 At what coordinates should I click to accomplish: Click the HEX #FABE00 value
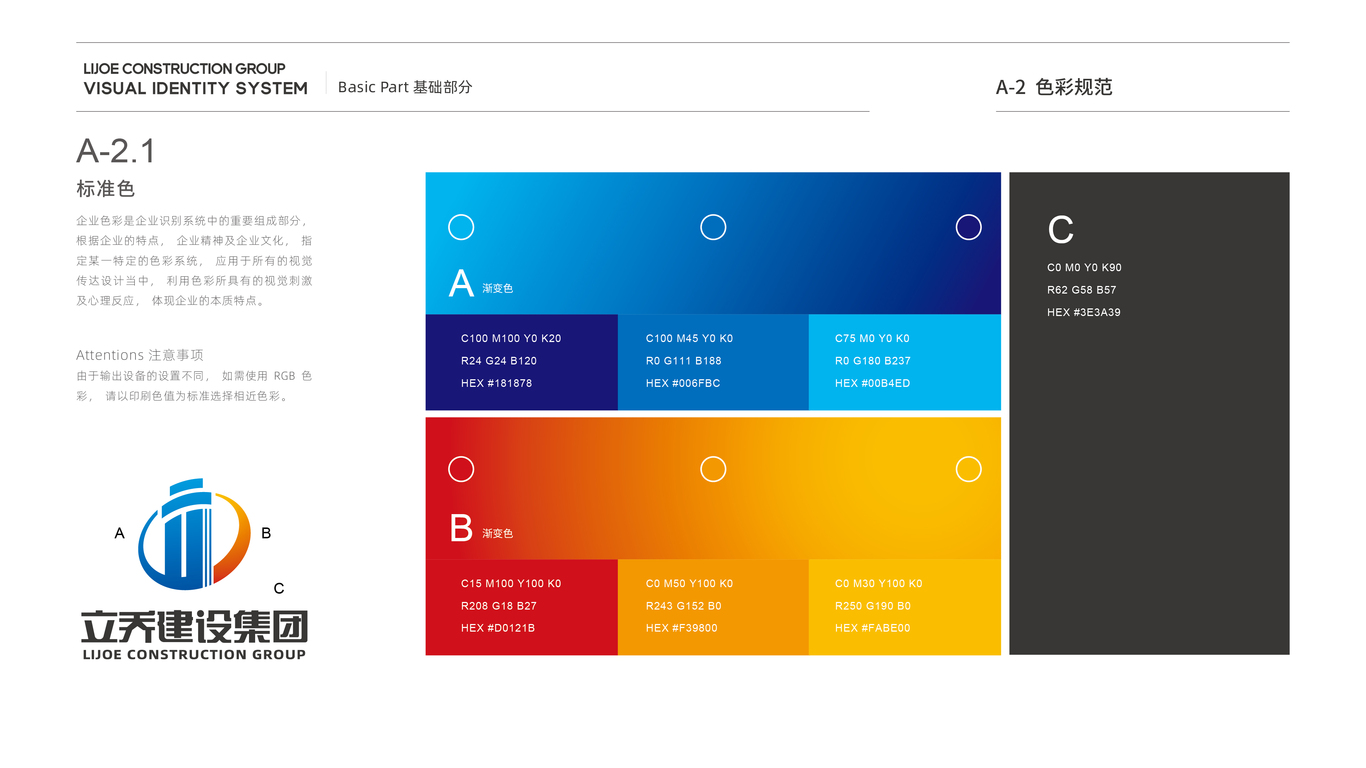873,628
